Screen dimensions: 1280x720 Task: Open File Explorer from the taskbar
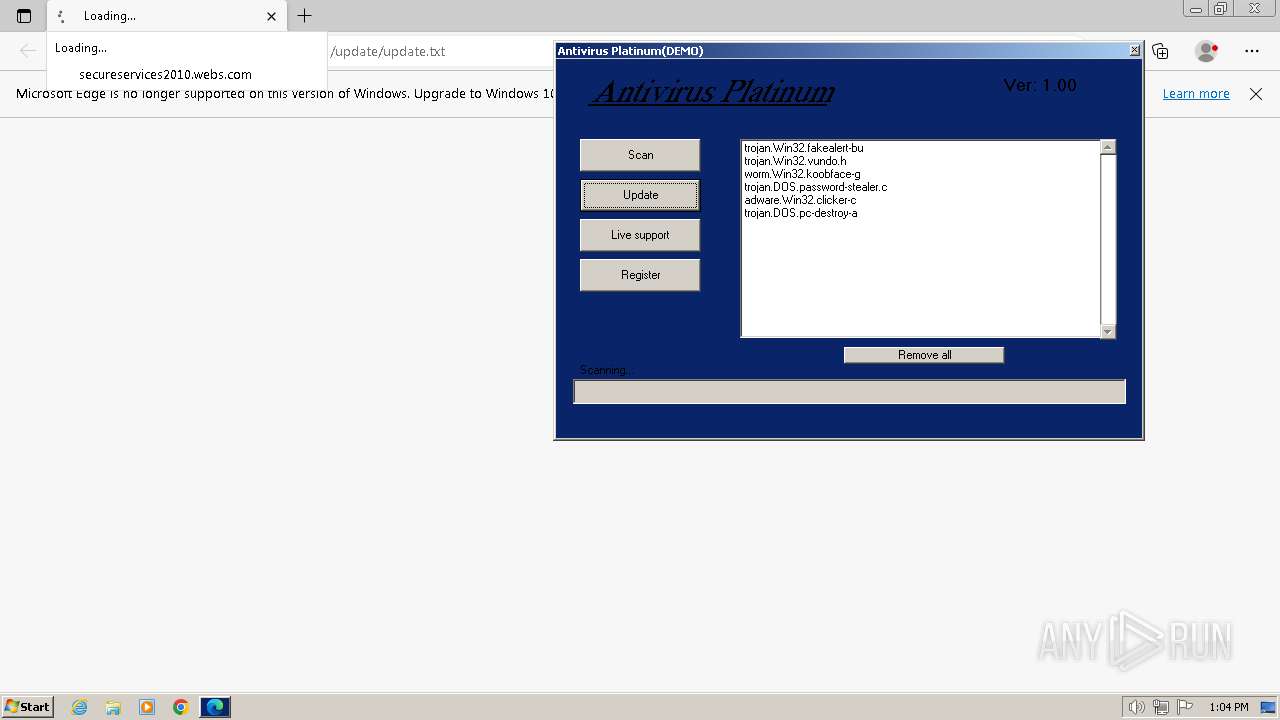click(x=113, y=707)
